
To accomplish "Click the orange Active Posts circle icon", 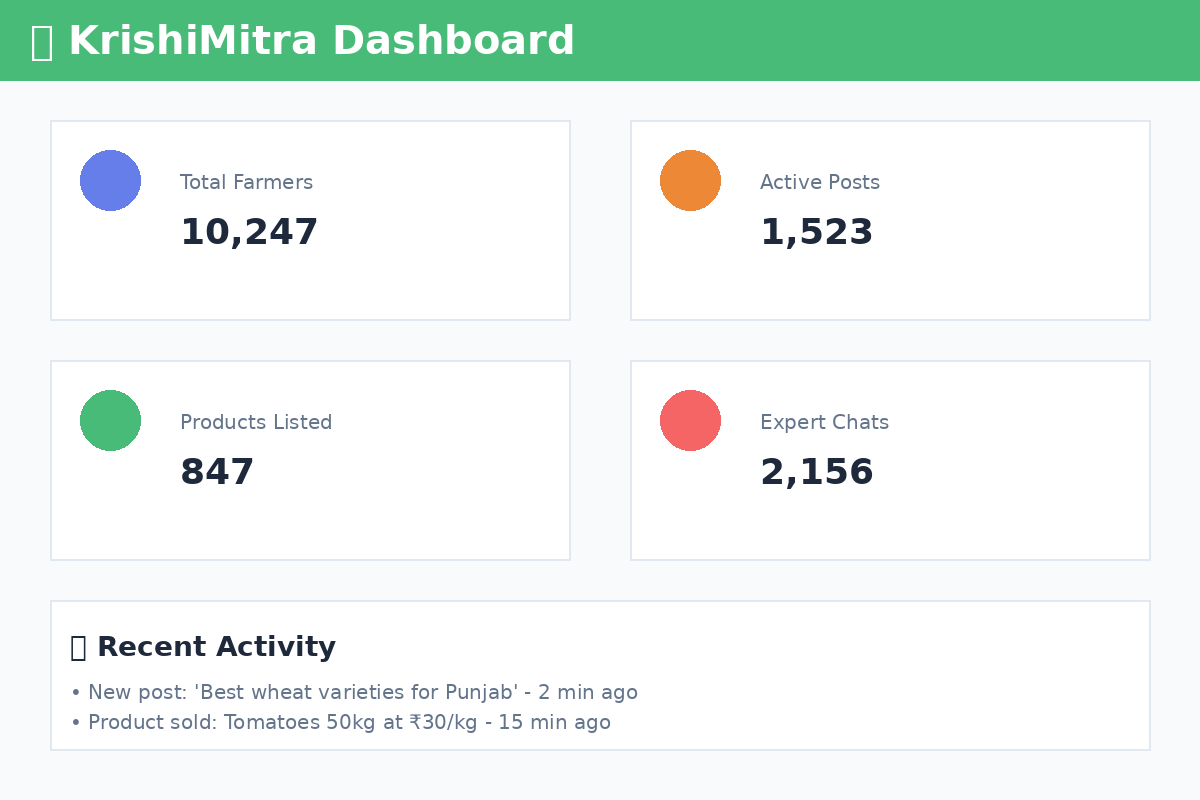I will click(x=690, y=180).
